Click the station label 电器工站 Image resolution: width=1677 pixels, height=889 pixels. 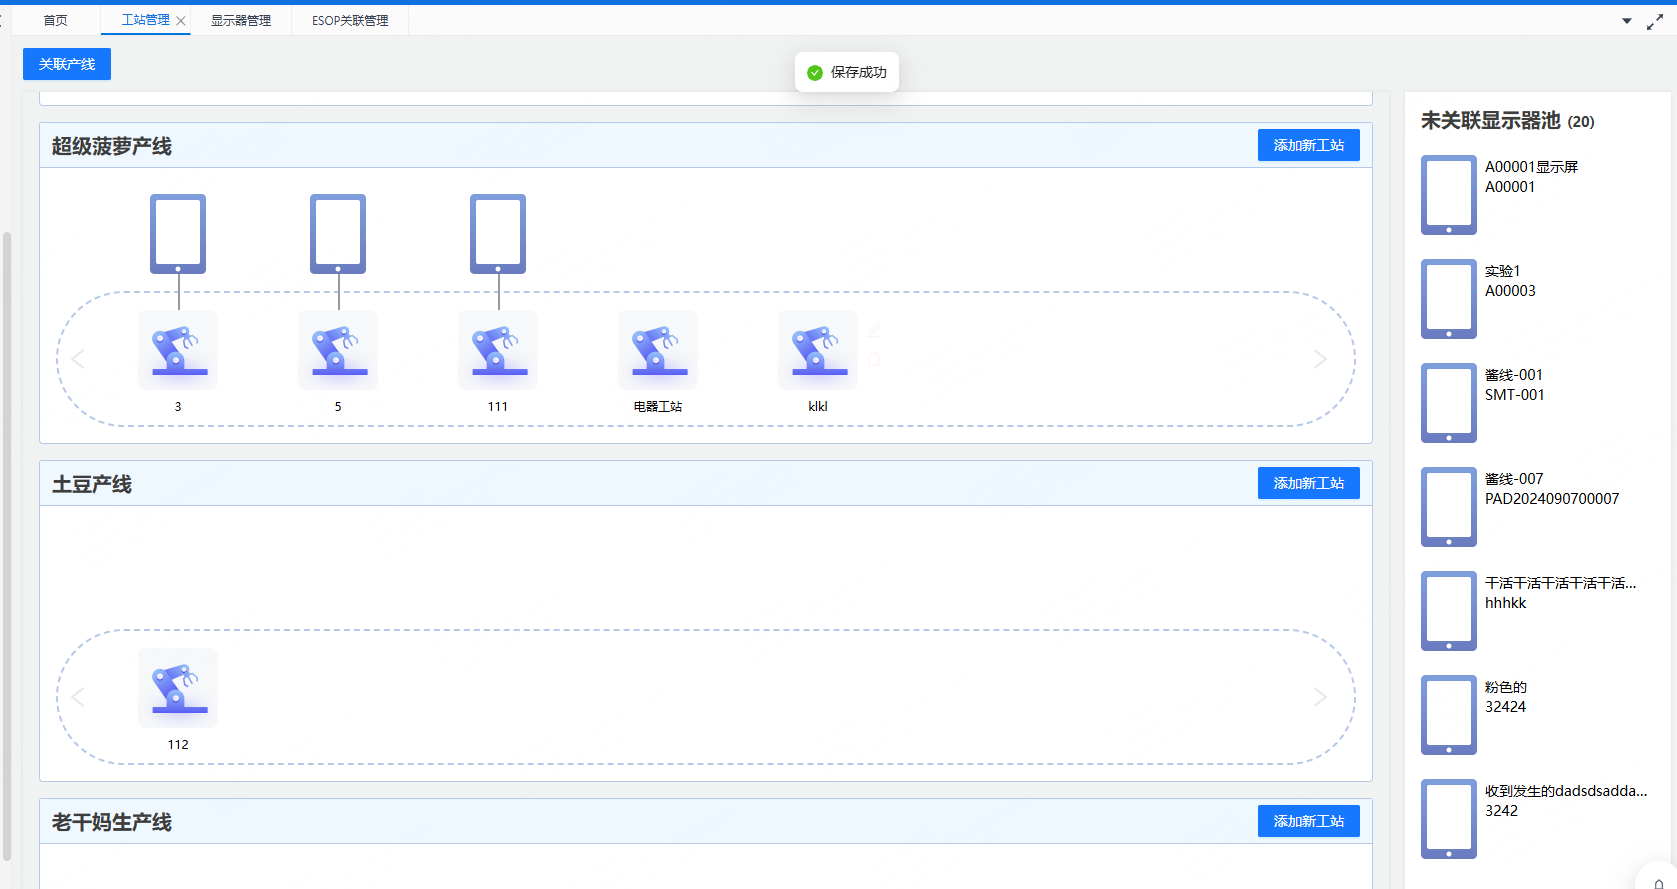point(658,407)
